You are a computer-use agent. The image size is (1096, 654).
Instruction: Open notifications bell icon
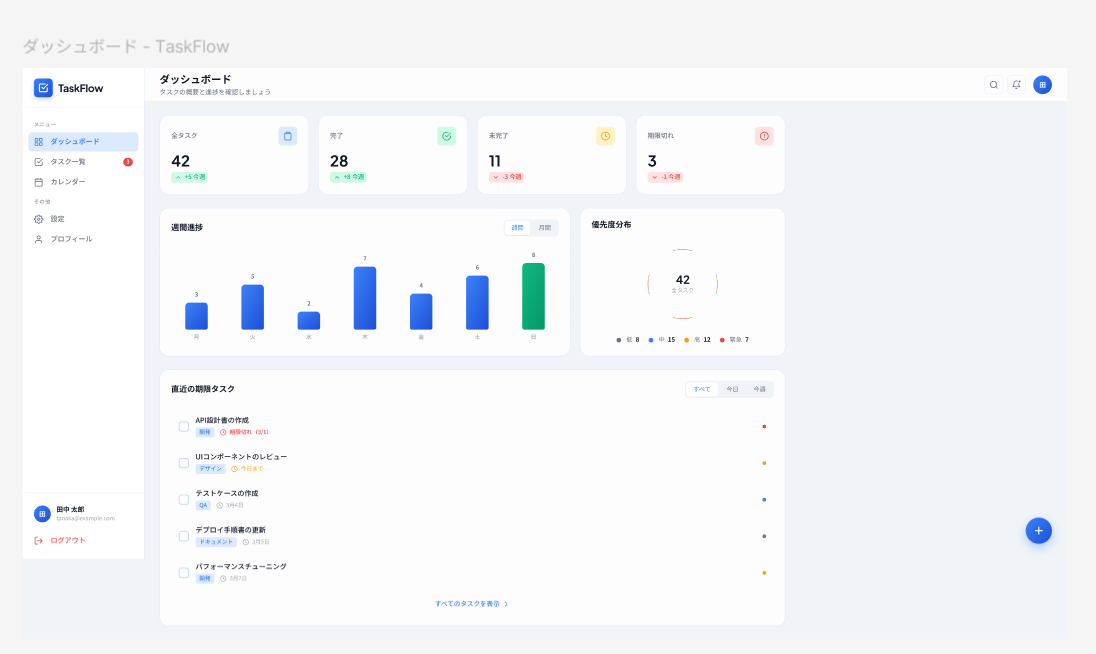[x=1016, y=85]
